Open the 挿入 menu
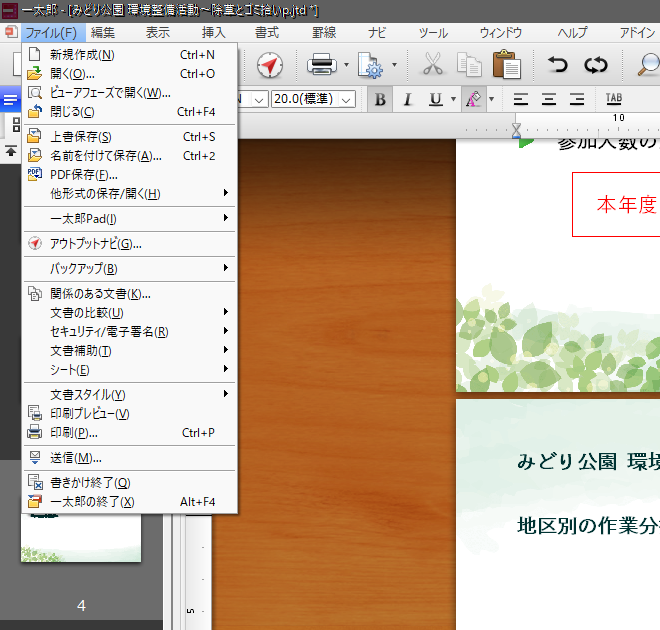This screenshot has height=630, width=660. pyautogui.click(x=213, y=32)
